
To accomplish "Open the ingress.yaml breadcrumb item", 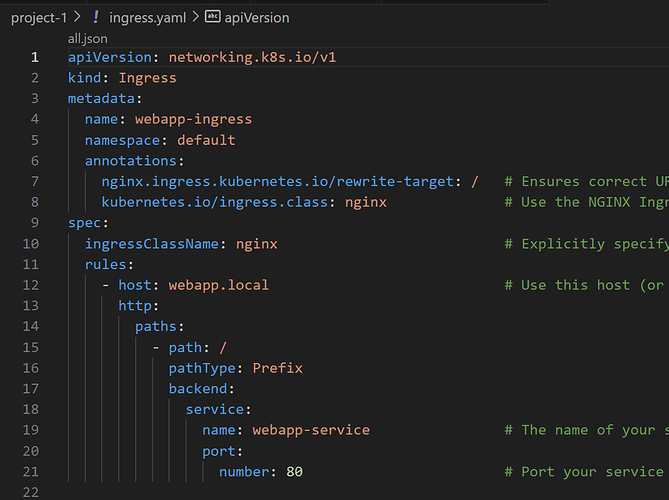I will tap(150, 17).
